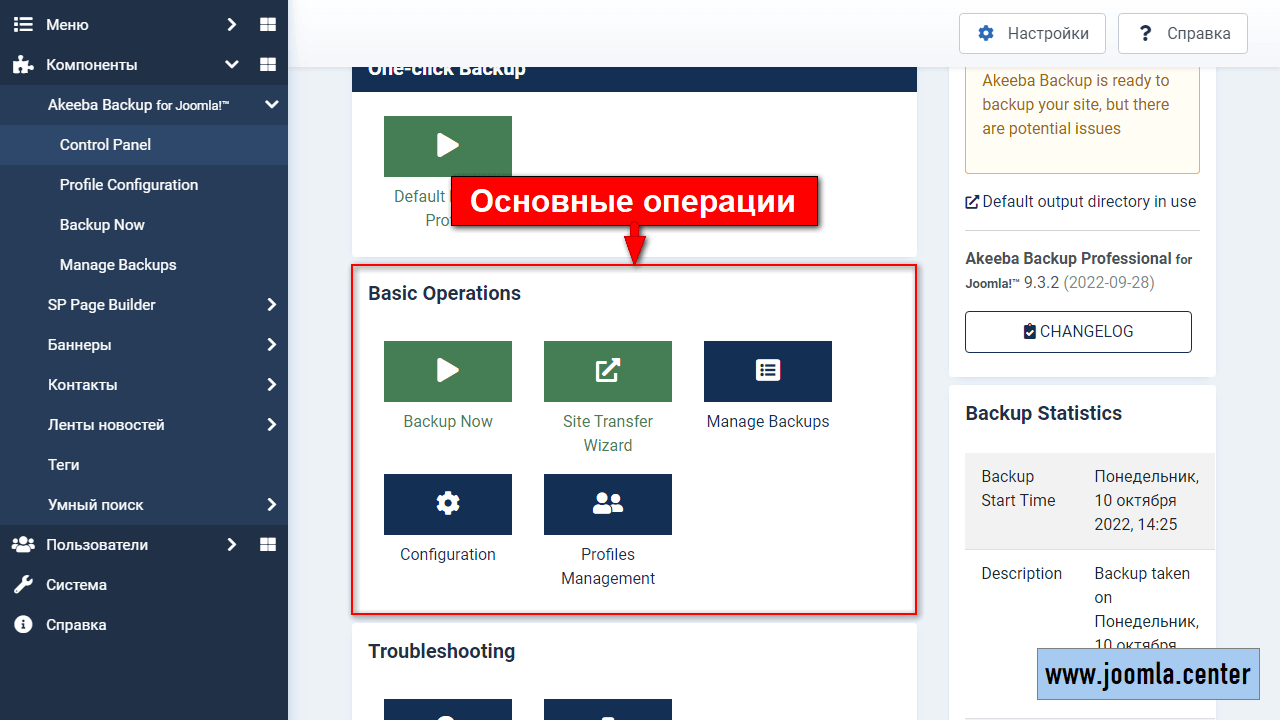Open the Profiles Management users icon tile
Screen dimensions: 1280x720
tap(607, 504)
